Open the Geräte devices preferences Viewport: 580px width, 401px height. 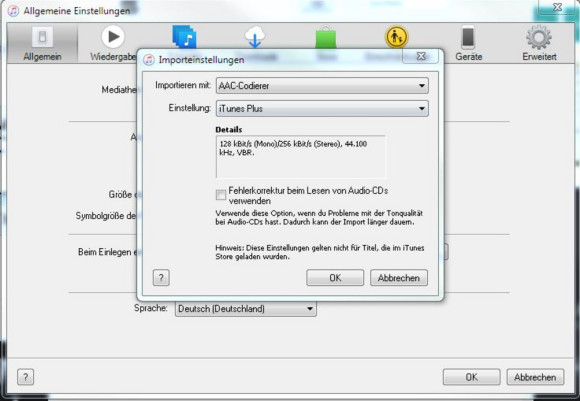coord(468,43)
